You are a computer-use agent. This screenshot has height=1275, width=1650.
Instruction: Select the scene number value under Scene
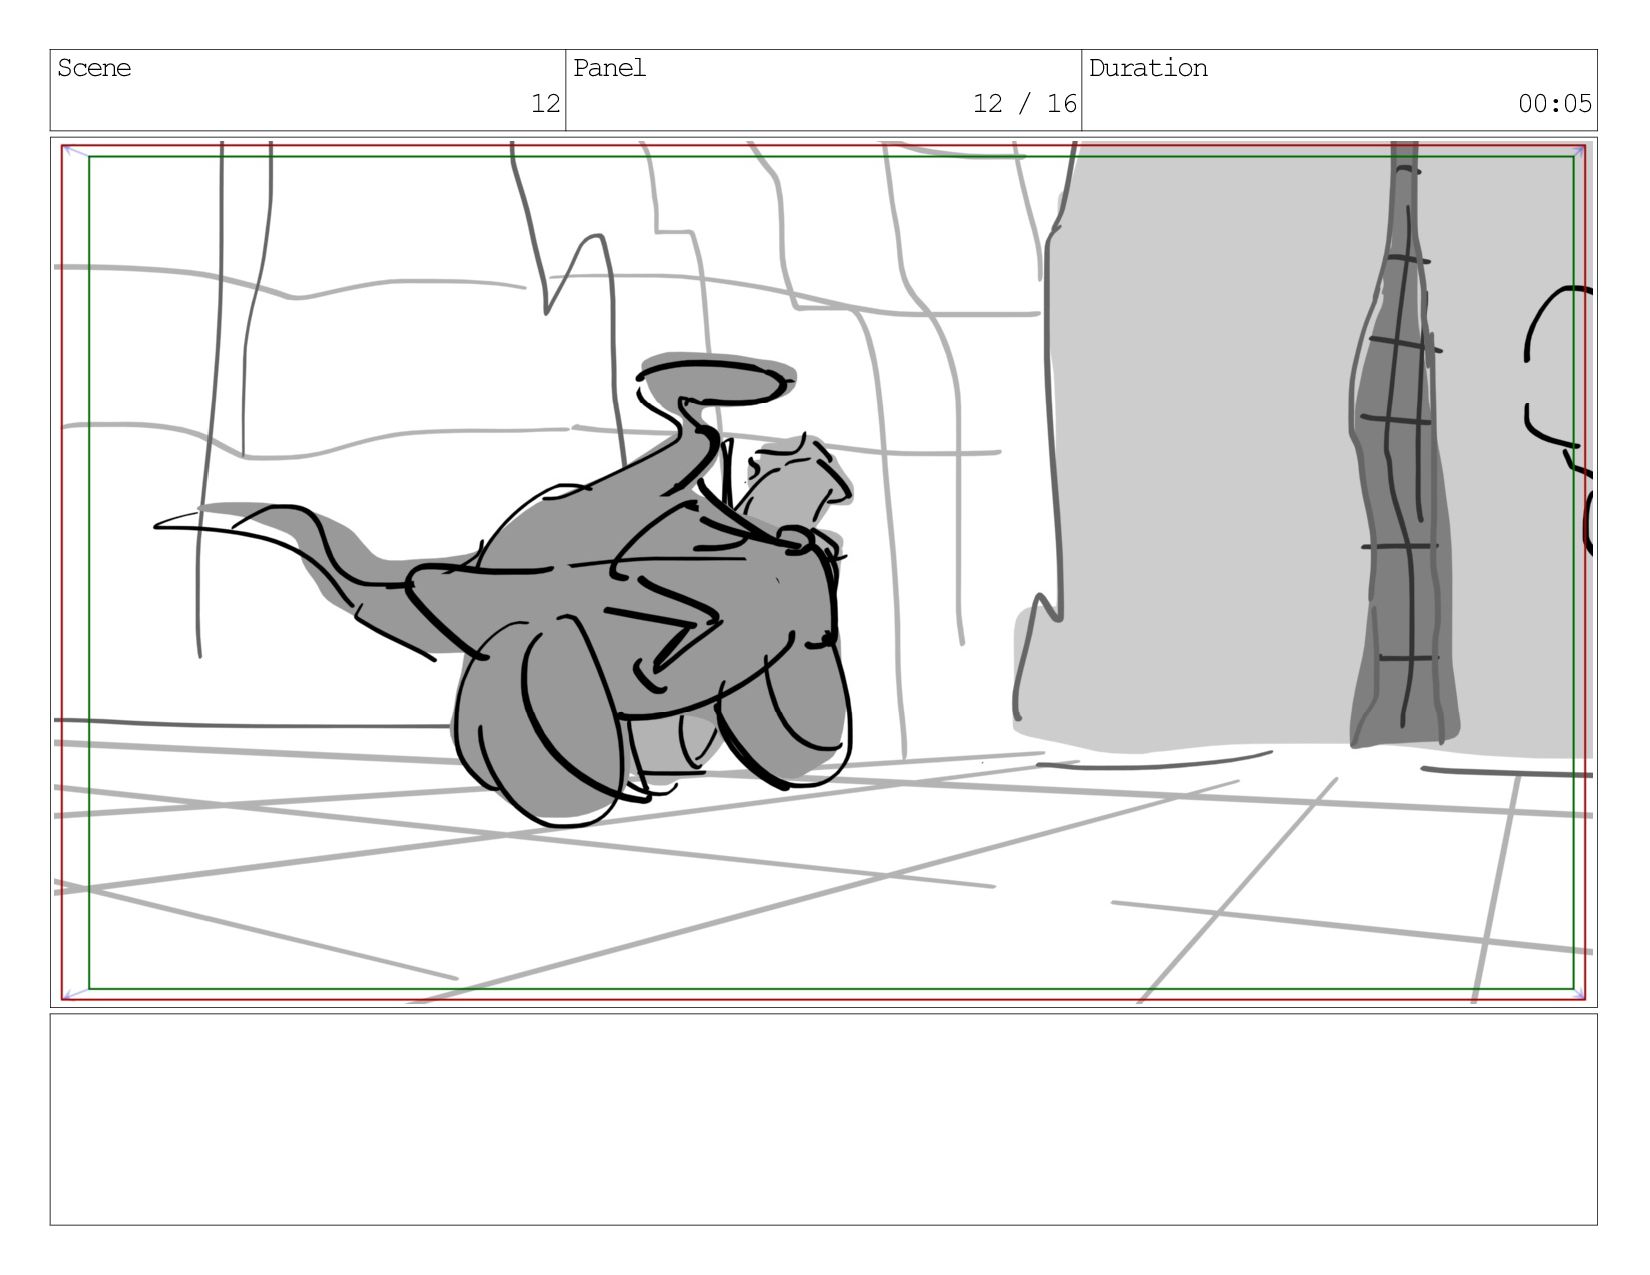tap(545, 103)
